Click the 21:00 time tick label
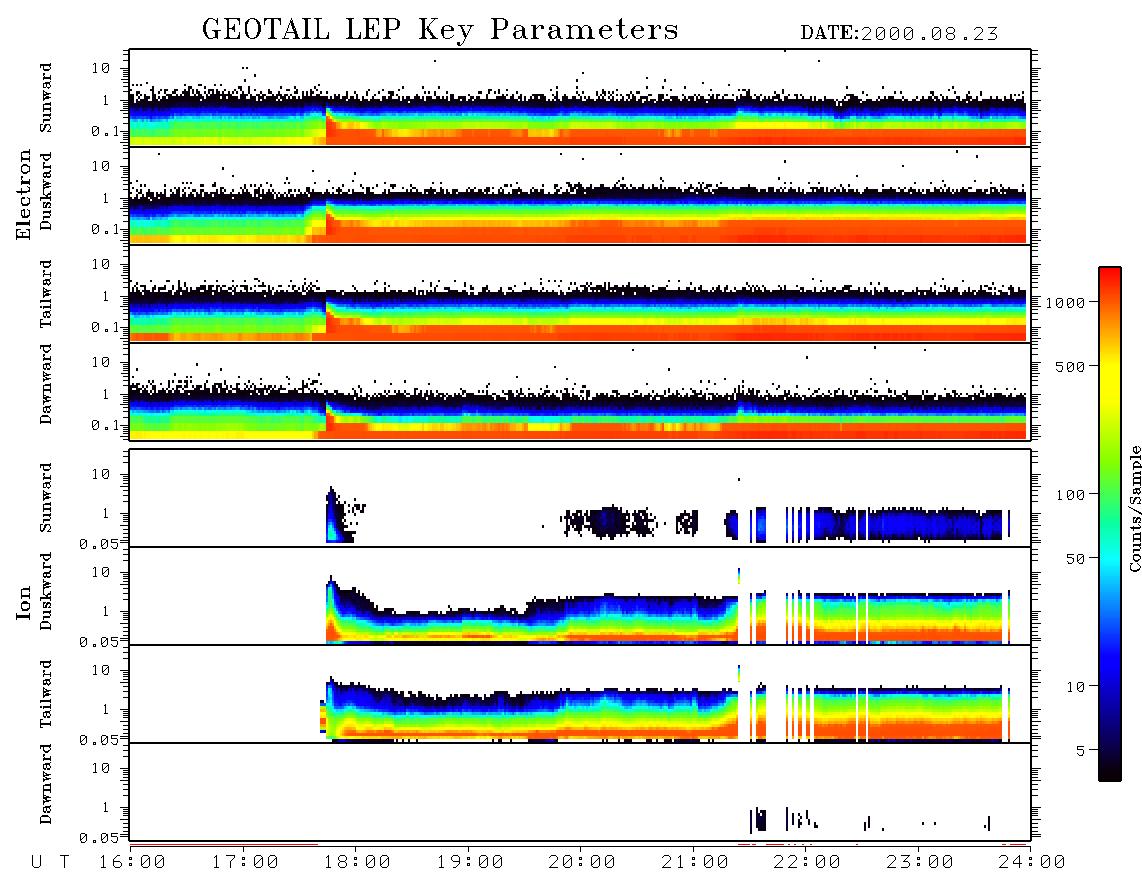1142x880 pixels. point(695,862)
